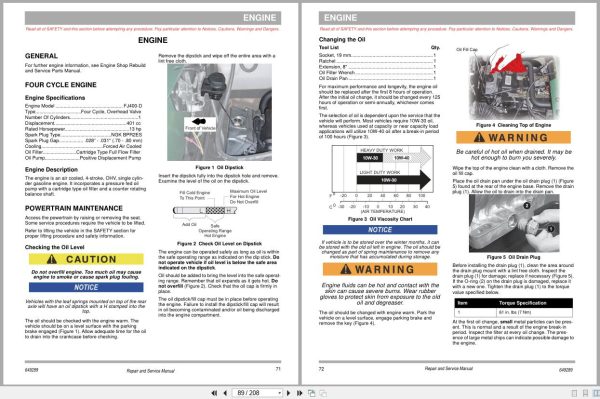Viewport: 600px width, 399px height.
Task: Jump to the last page
Action: [299, 393]
